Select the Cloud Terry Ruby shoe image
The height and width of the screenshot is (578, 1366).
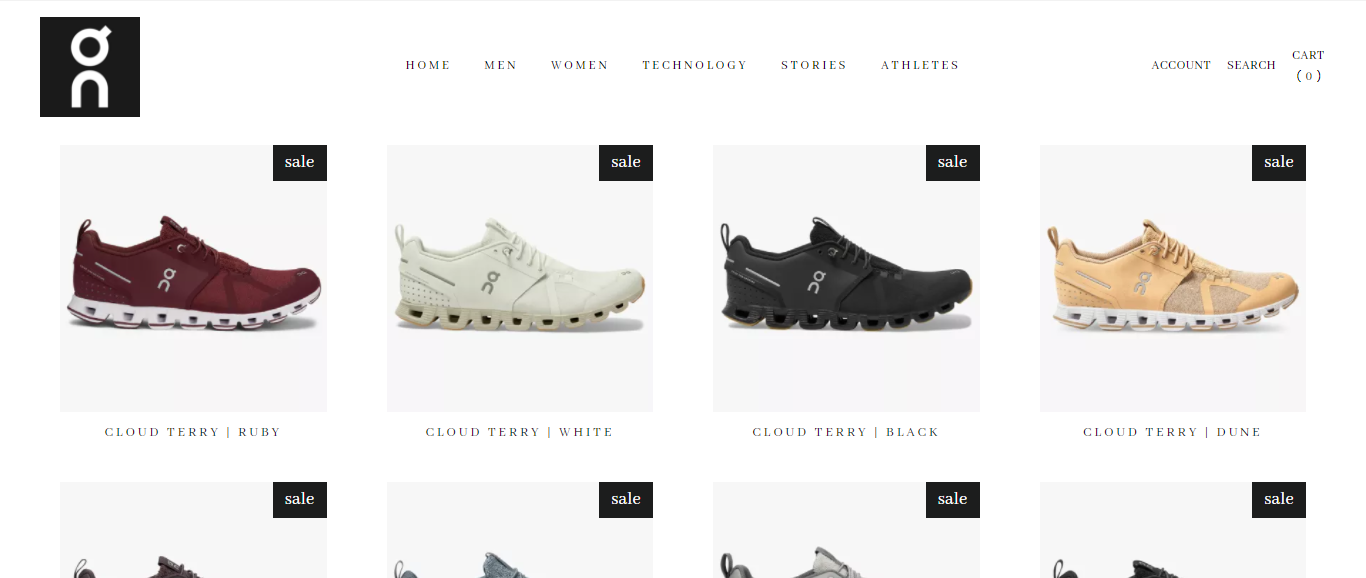click(193, 278)
